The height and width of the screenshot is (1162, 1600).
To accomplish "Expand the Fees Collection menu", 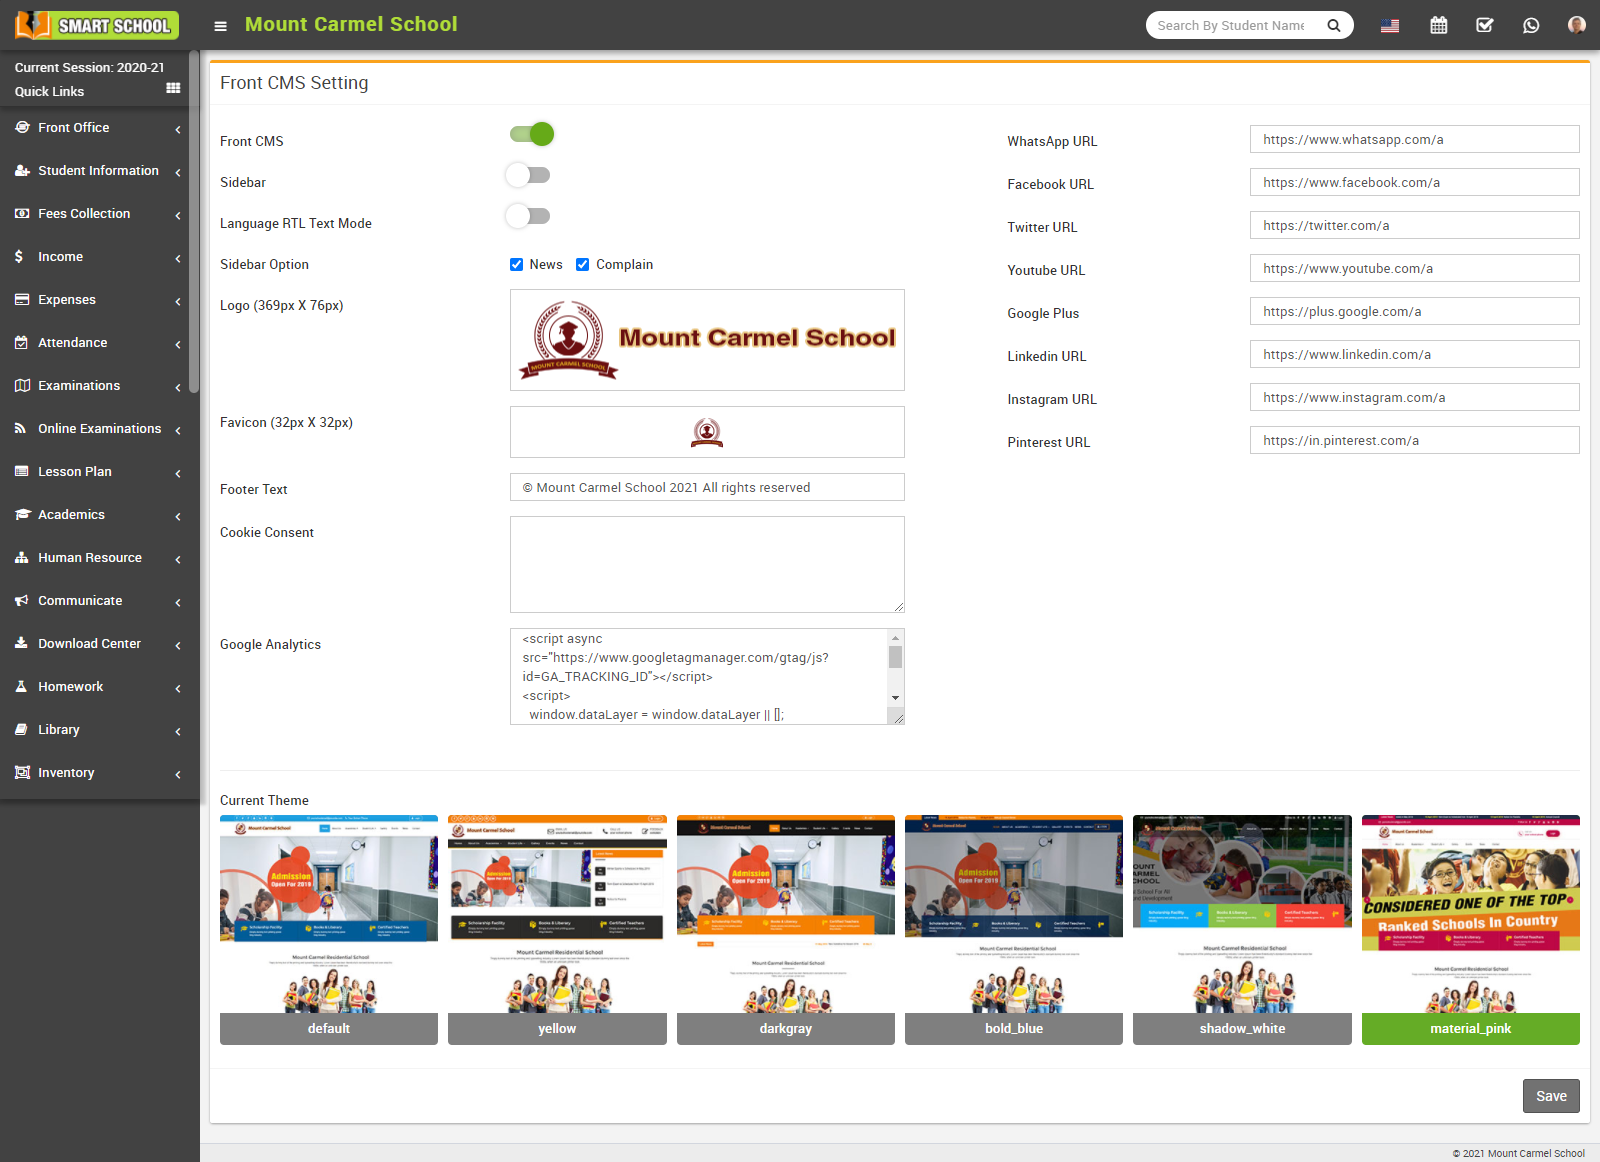I will [x=84, y=213].
